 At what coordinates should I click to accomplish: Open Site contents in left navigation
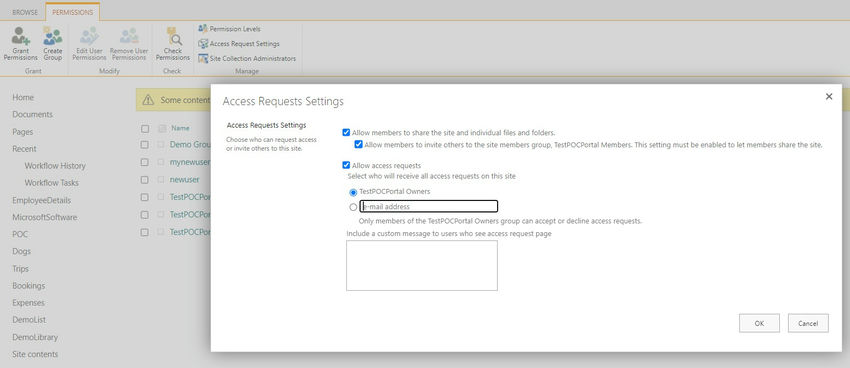click(x=35, y=354)
